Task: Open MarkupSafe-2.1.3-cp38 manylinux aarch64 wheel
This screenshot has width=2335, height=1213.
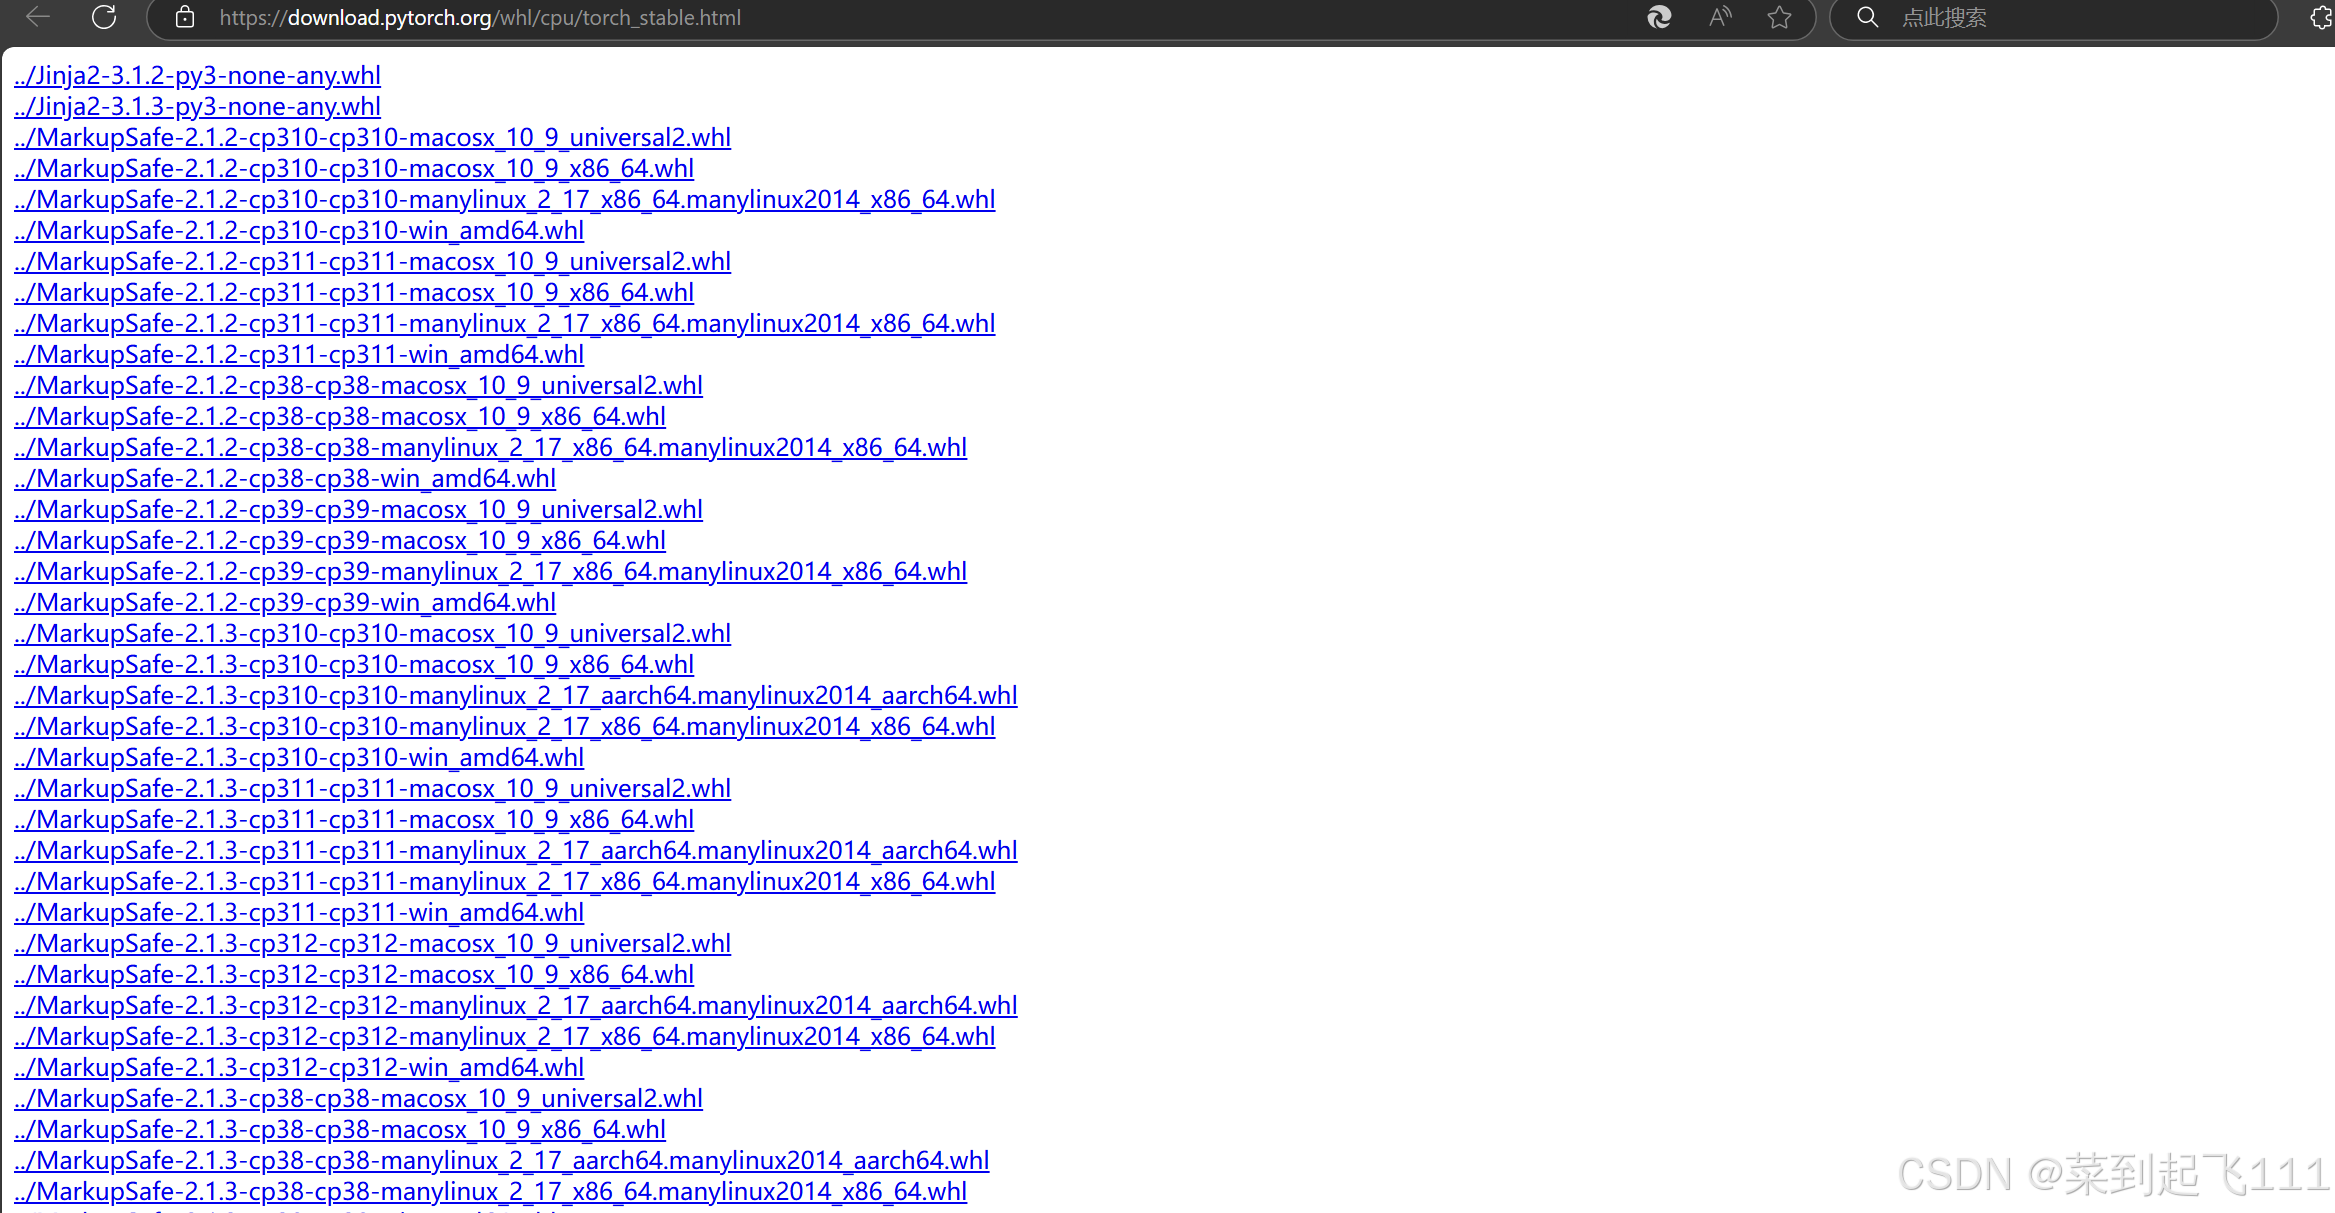Action: pyautogui.click(x=501, y=1161)
